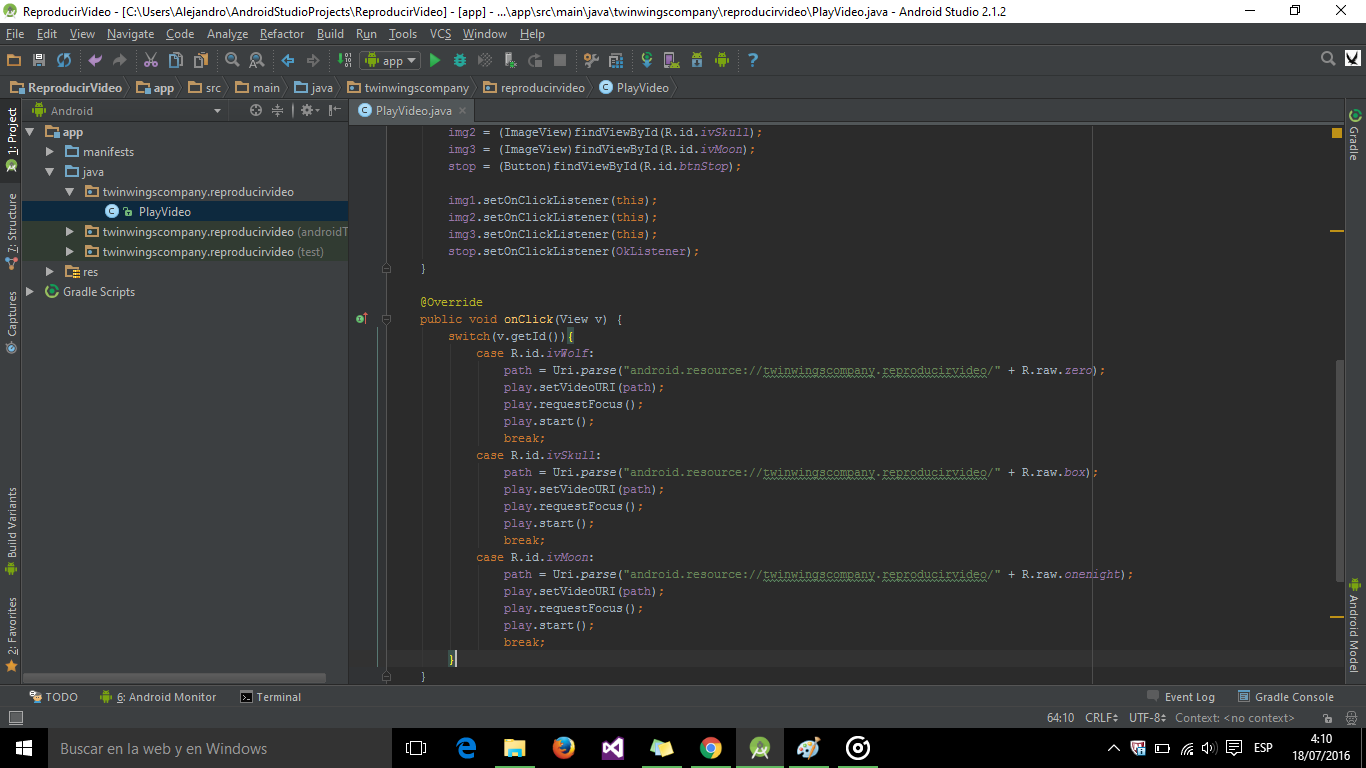This screenshot has height=768, width=1366.
Task: Expand the manifests folder
Action: click(x=50, y=152)
